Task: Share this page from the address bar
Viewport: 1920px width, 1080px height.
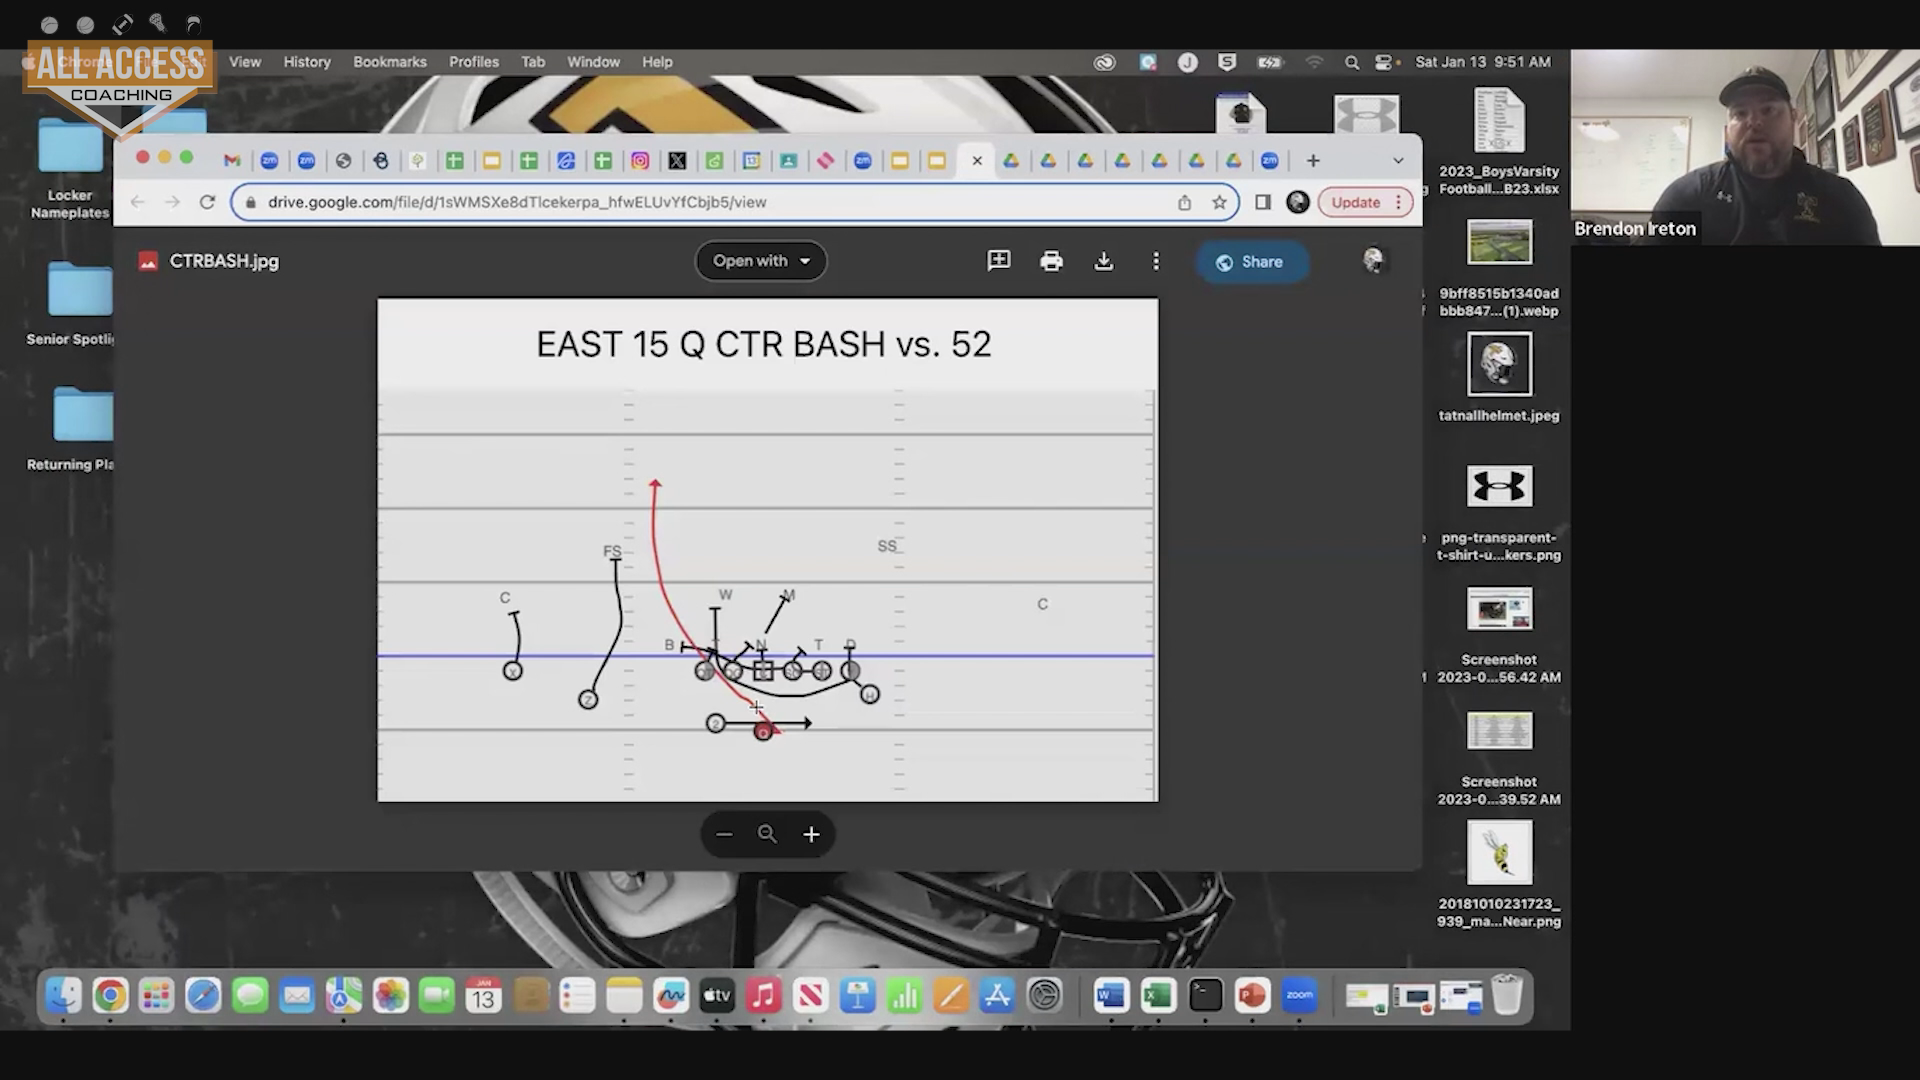Action: (1184, 202)
